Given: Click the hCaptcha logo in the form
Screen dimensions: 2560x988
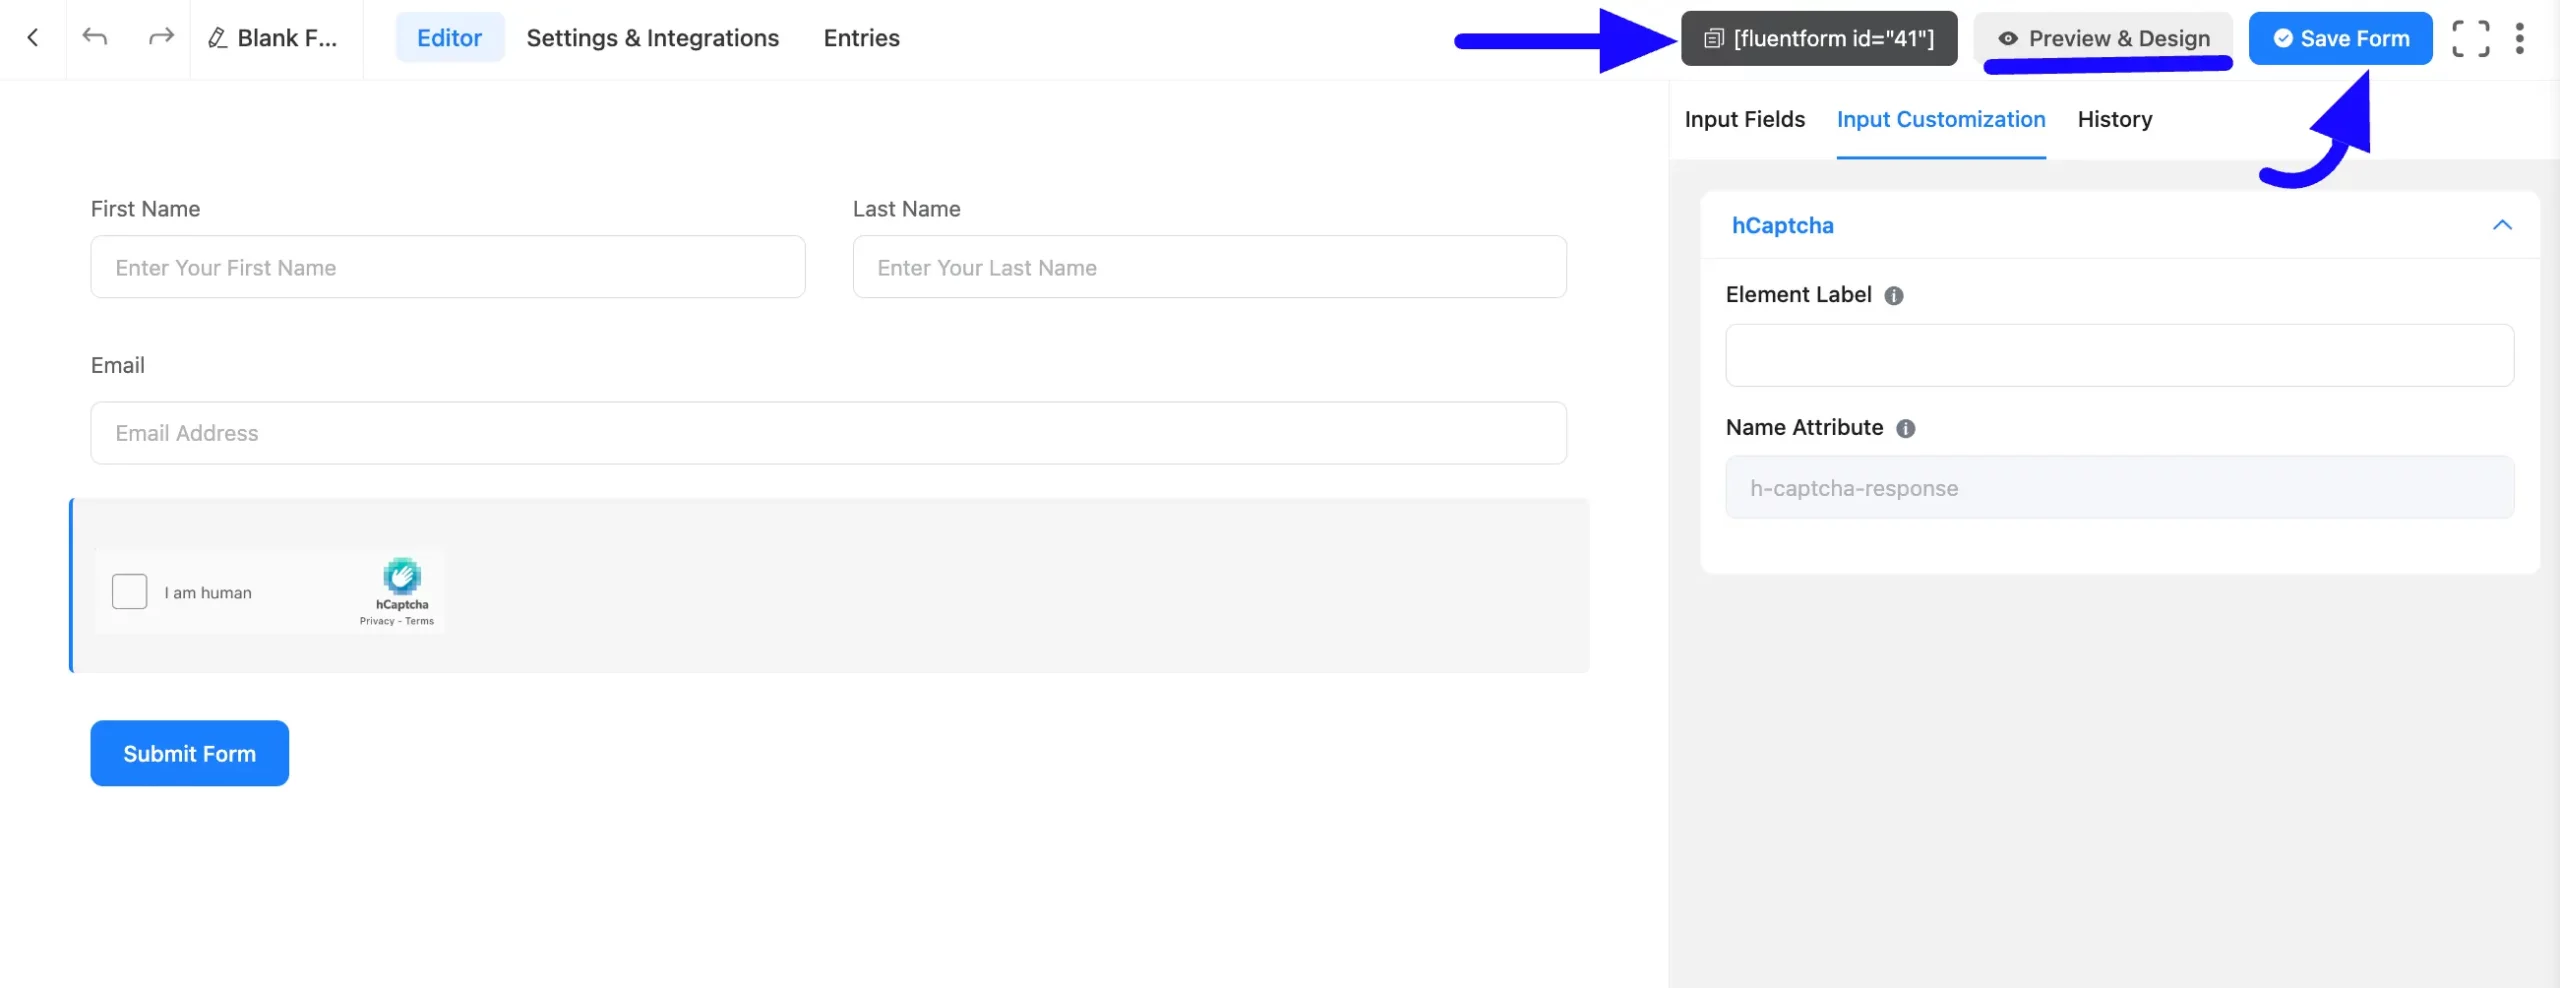Looking at the screenshot, I should 402,578.
